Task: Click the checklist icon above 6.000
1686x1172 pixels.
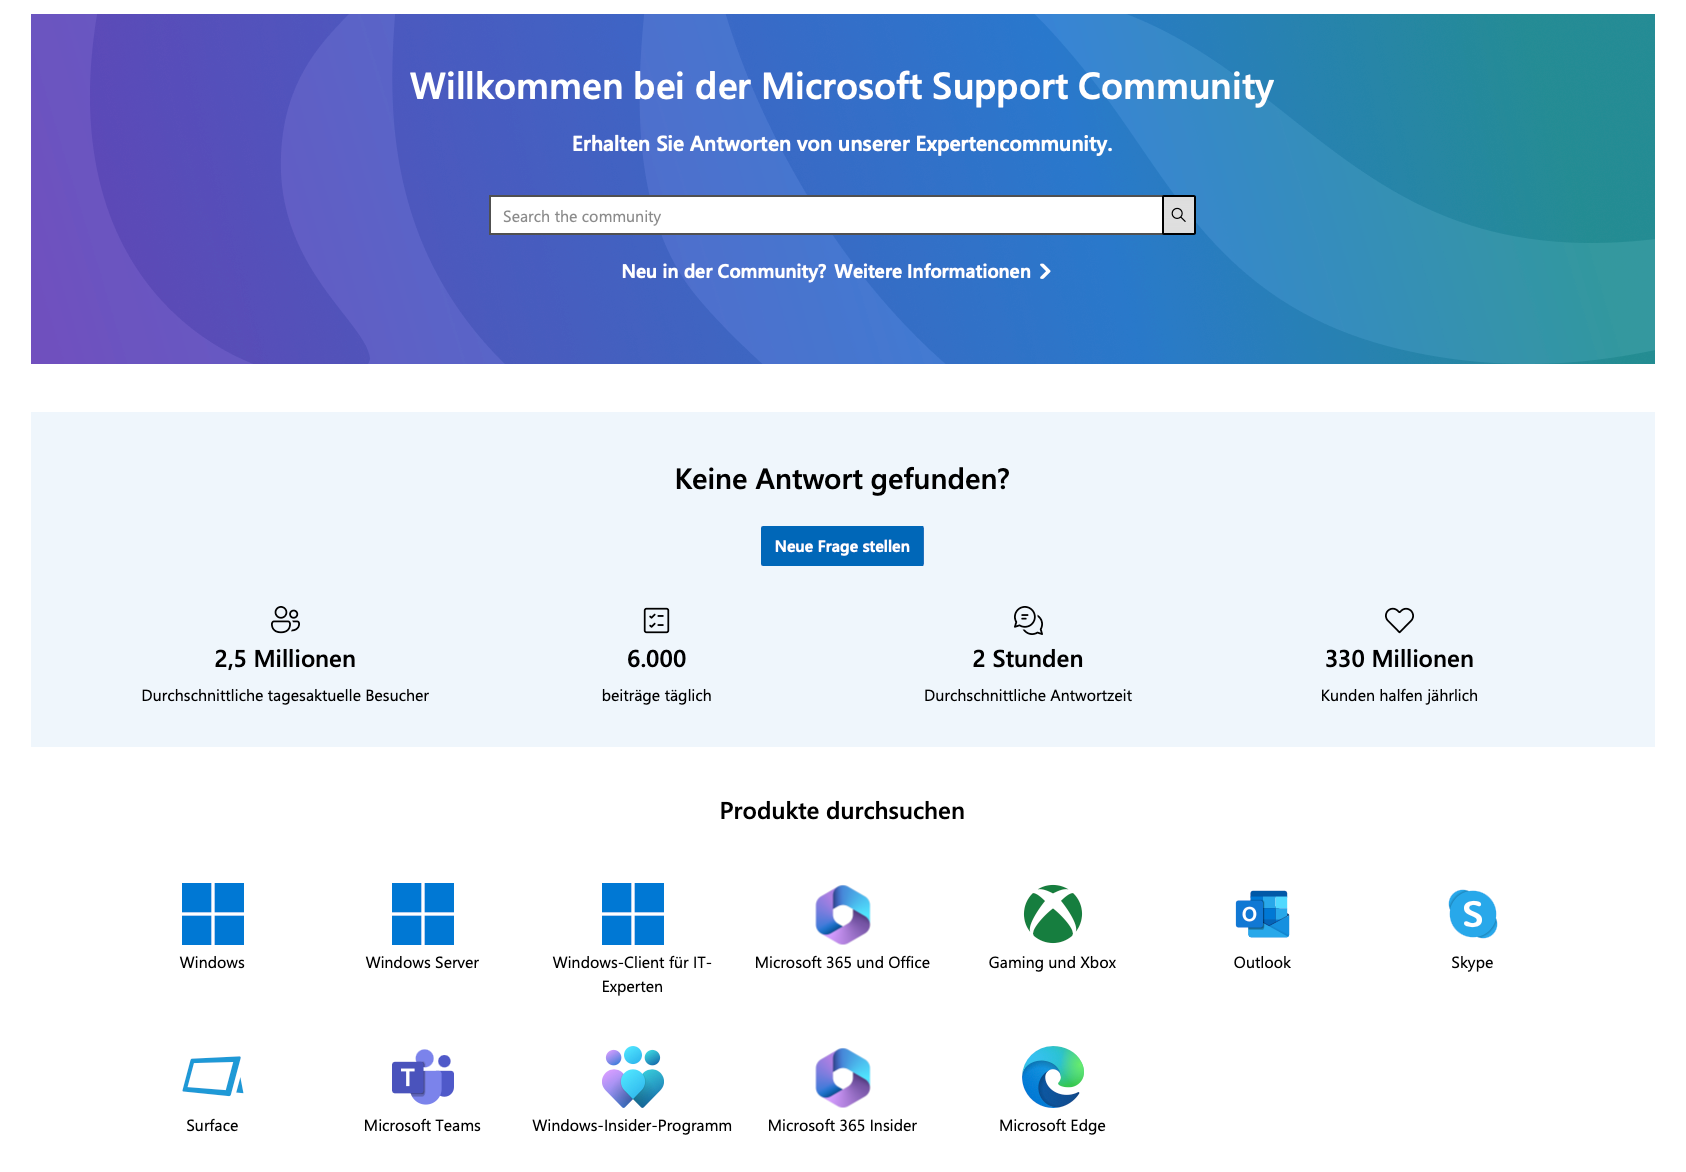Action: 656,620
